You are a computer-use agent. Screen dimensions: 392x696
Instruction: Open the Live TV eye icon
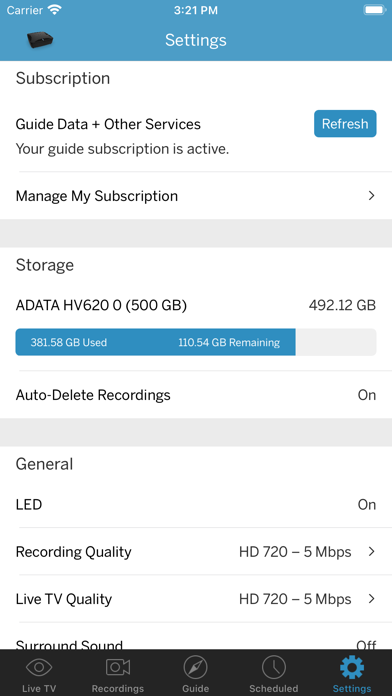(39, 667)
